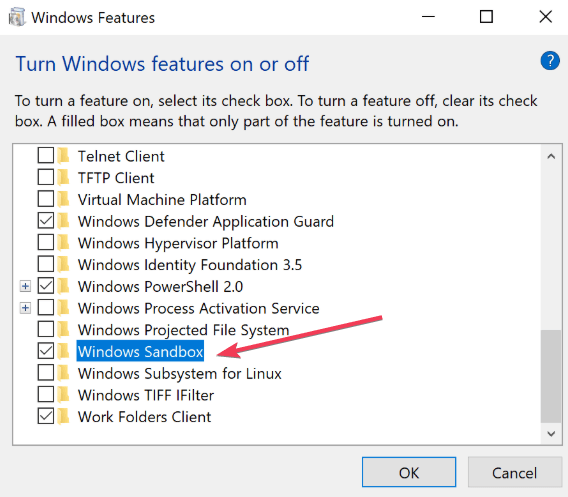Select Windows Projected File System label
The height and width of the screenshot is (497, 568).
pyautogui.click(x=183, y=330)
